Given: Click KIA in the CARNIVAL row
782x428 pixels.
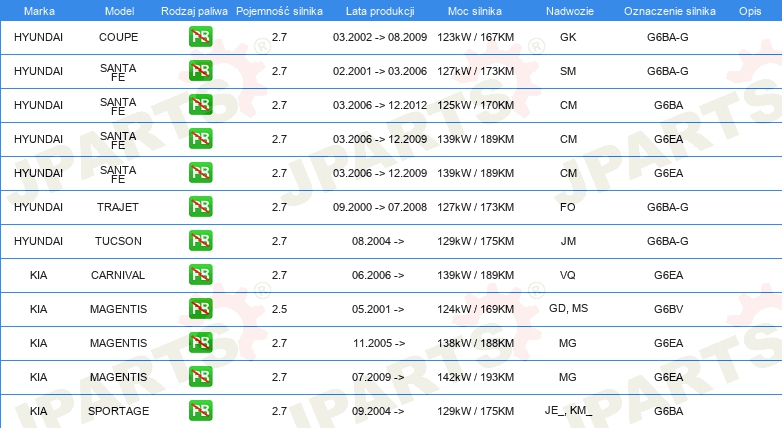Looking at the screenshot, I should pyautogui.click(x=38, y=275).
